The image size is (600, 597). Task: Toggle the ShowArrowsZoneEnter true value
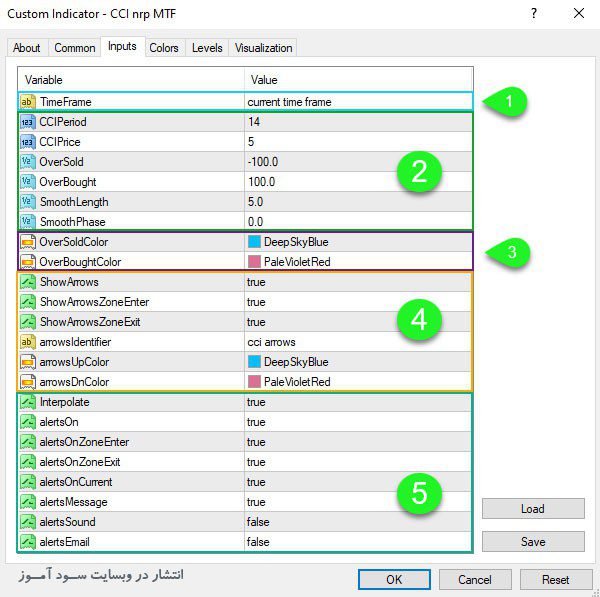point(358,302)
